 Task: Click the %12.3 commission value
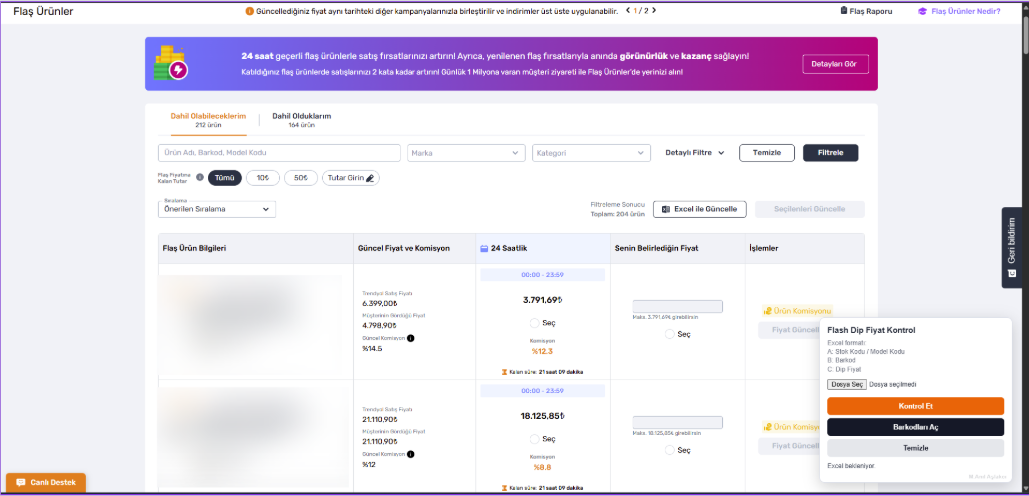pos(543,351)
